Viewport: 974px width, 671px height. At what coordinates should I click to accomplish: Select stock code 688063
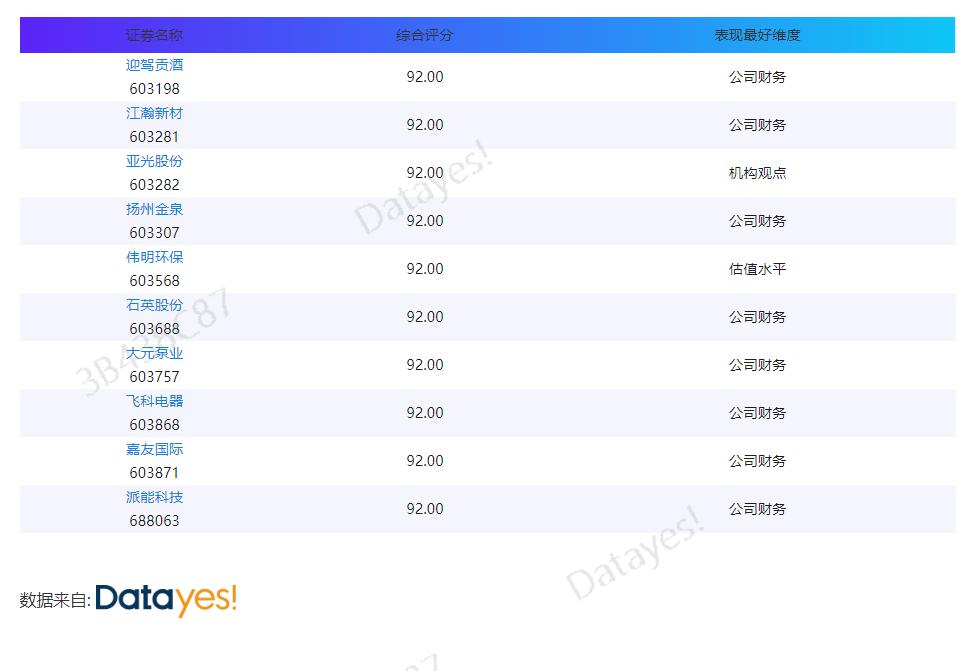(x=154, y=520)
